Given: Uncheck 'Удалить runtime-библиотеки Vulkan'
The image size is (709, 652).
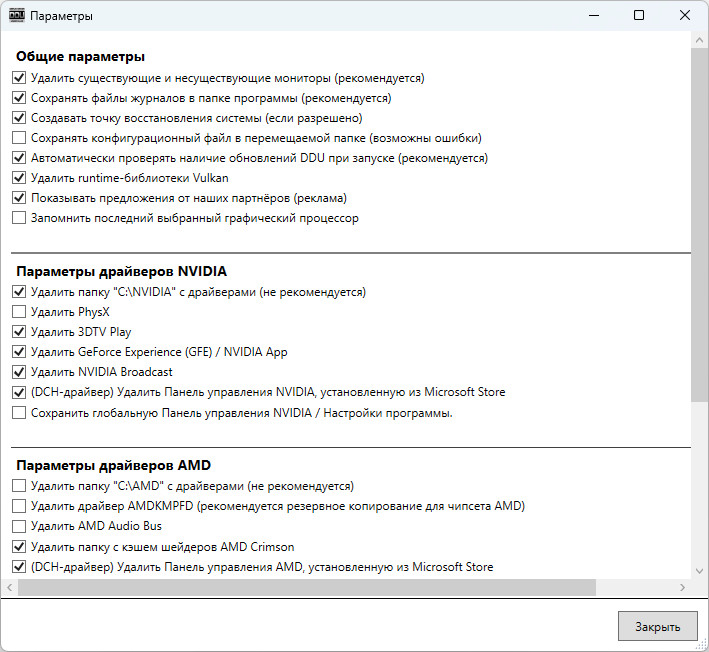Looking at the screenshot, I should coord(19,178).
